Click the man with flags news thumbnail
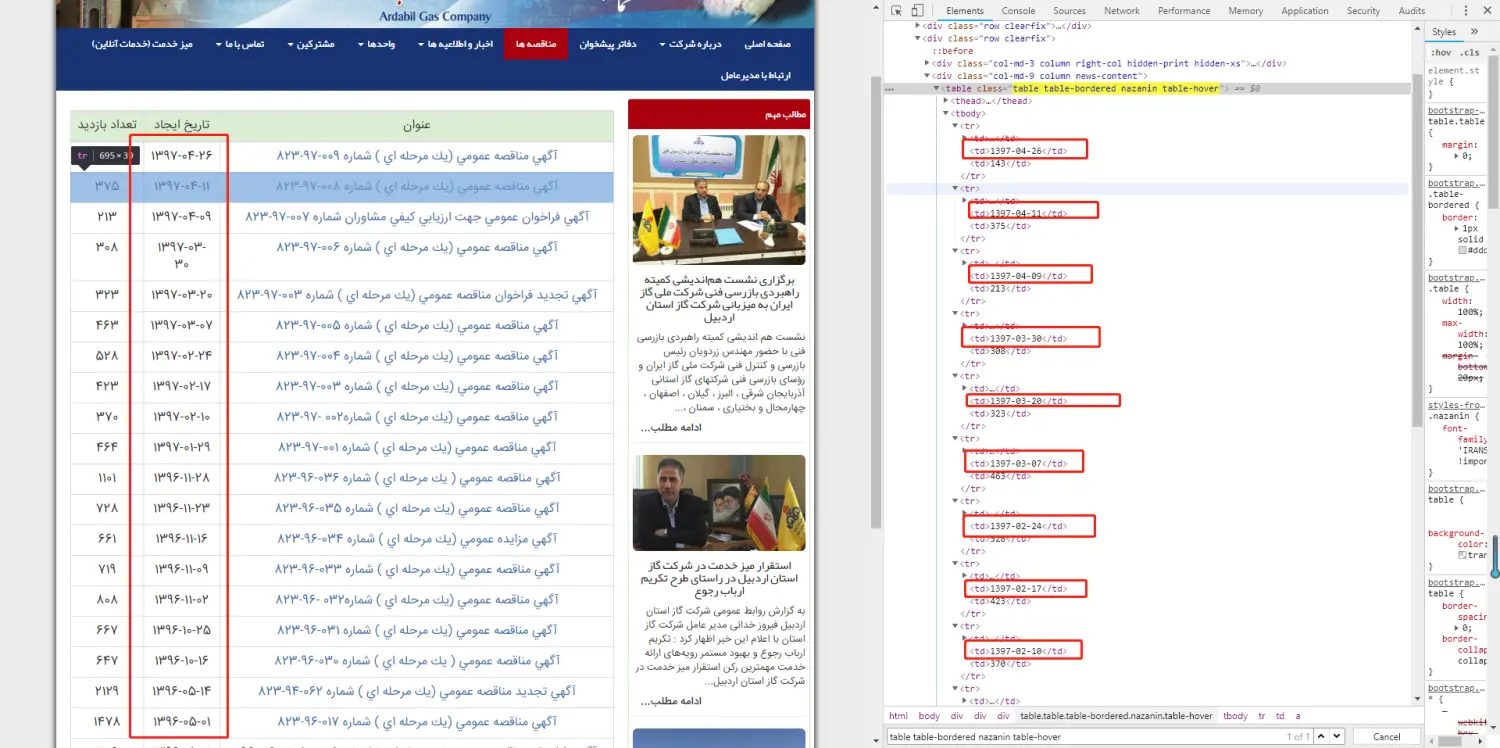Screen dimensions: 1500x748 tap(719, 503)
